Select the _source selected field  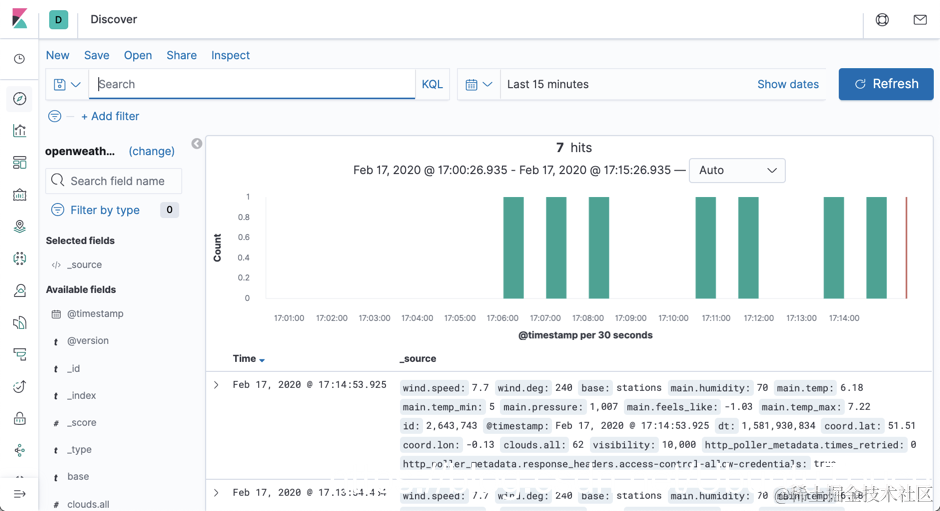point(84,264)
